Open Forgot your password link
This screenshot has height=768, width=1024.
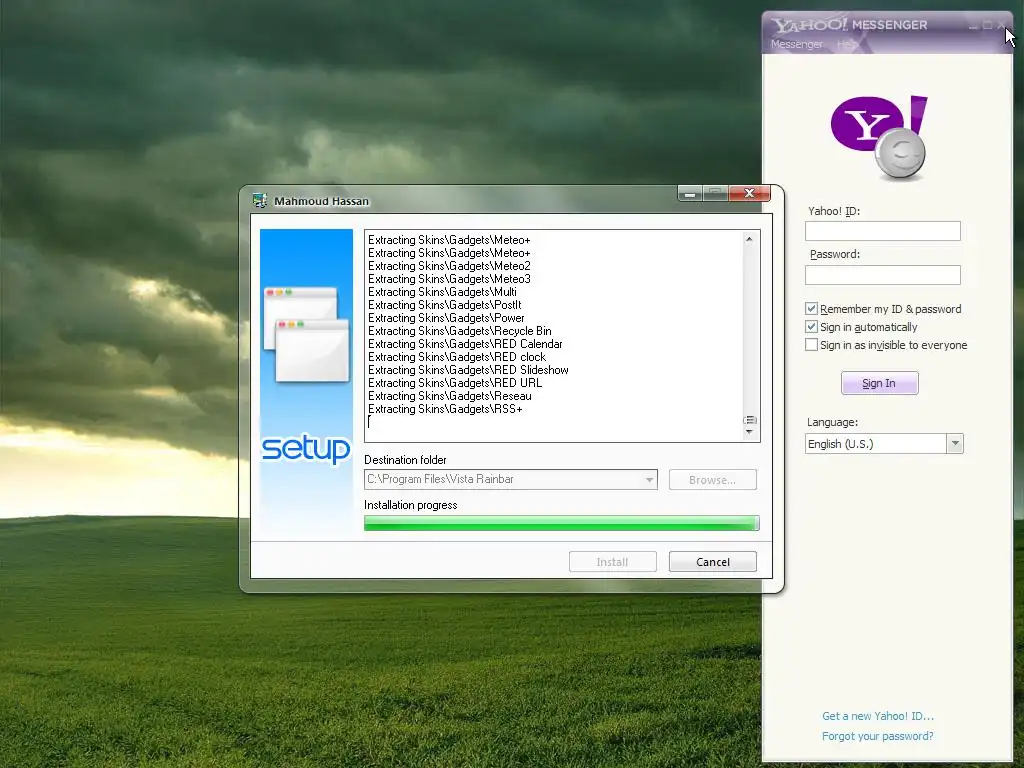[877, 736]
